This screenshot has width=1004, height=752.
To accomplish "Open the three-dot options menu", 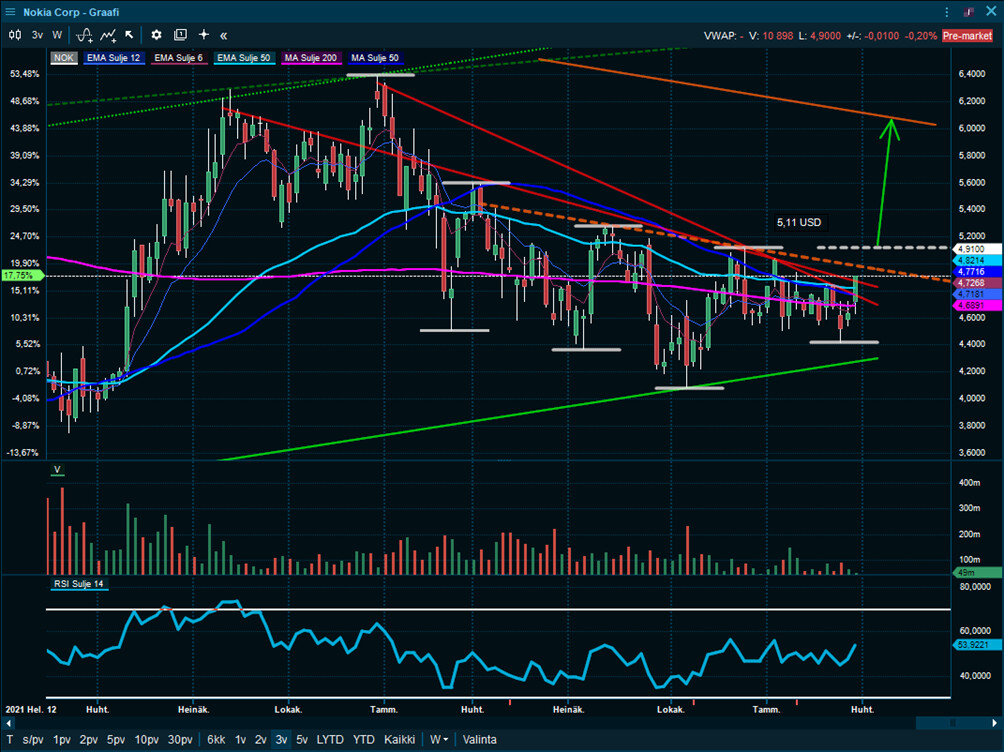I will [x=948, y=11].
